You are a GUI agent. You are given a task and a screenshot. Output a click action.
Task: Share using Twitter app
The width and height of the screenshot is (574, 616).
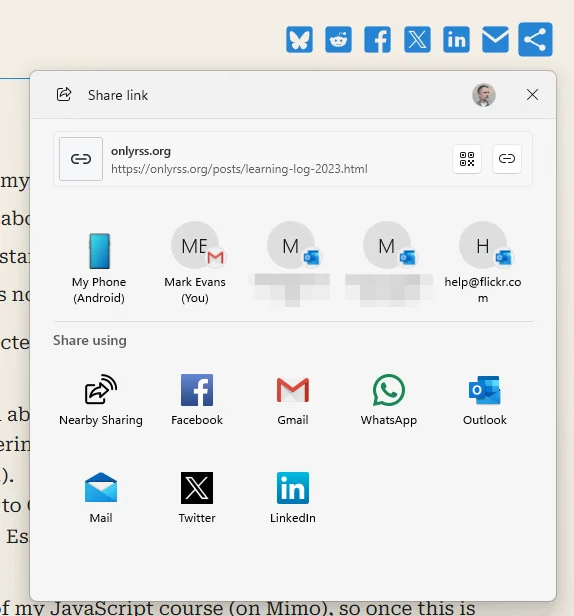[197, 498]
